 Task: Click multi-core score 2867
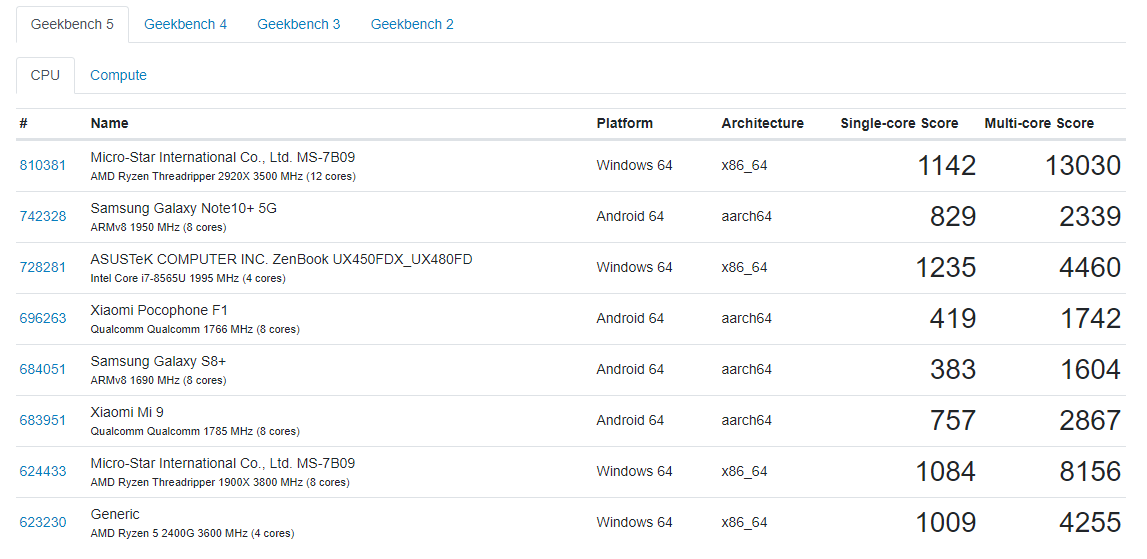pyautogui.click(x=1090, y=421)
